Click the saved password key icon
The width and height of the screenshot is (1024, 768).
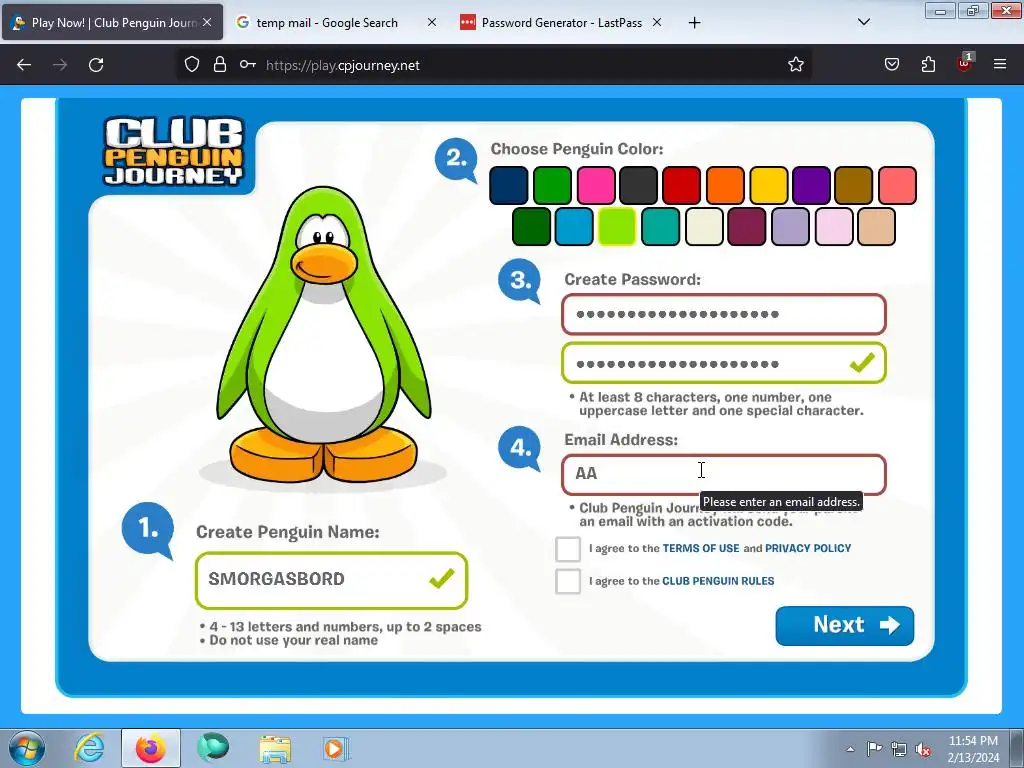(248, 65)
